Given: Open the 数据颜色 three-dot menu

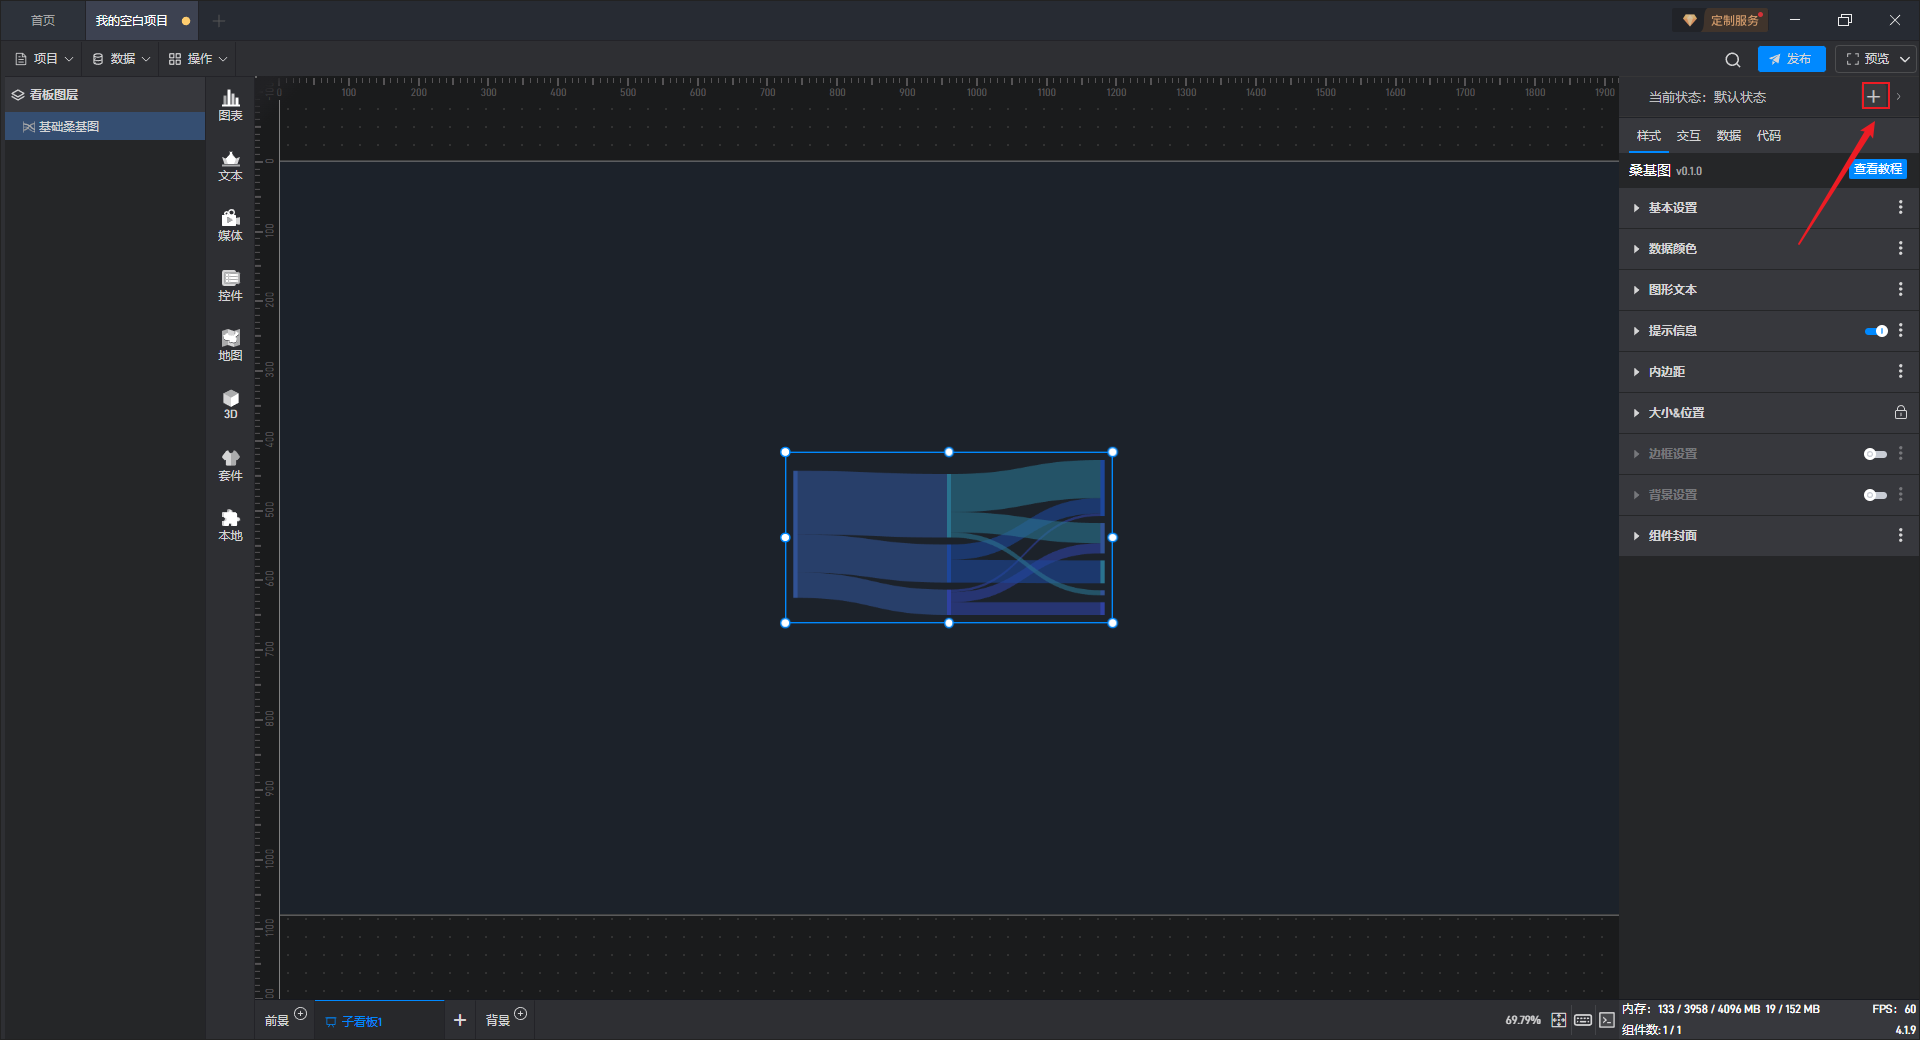Looking at the screenshot, I should click(x=1901, y=248).
